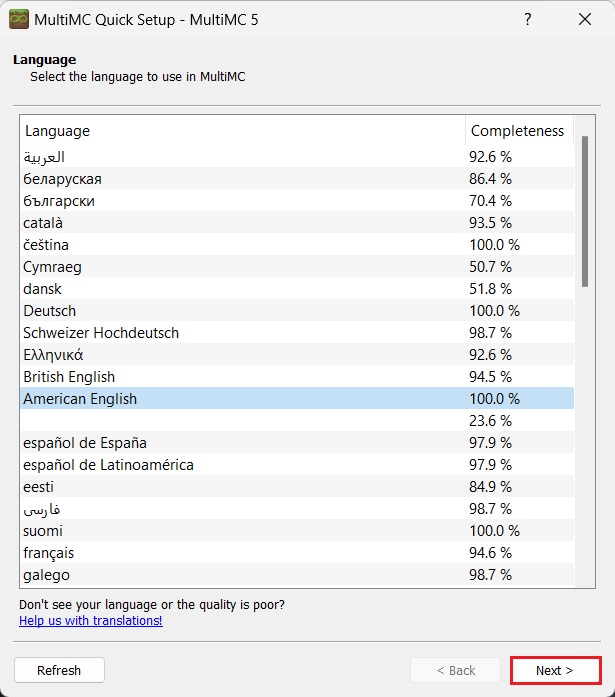Select the español de Latinoamérica row

(x=297, y=465)
